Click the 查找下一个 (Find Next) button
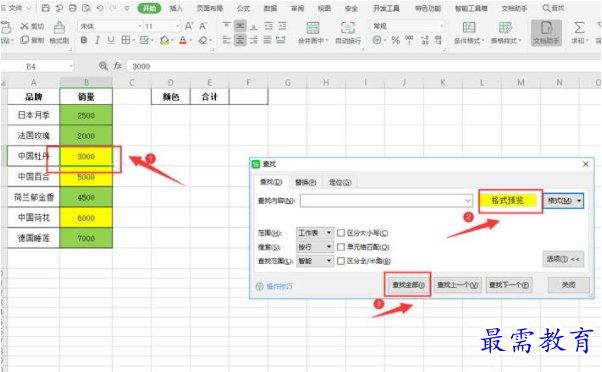602x372 pixels. click(509, 285)
